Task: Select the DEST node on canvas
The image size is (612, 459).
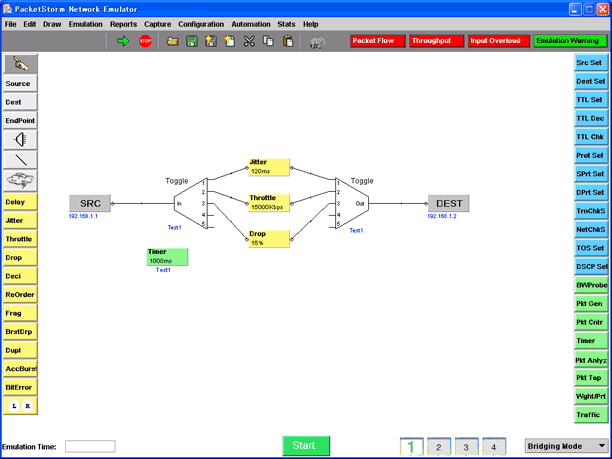Action: (449, 203)
